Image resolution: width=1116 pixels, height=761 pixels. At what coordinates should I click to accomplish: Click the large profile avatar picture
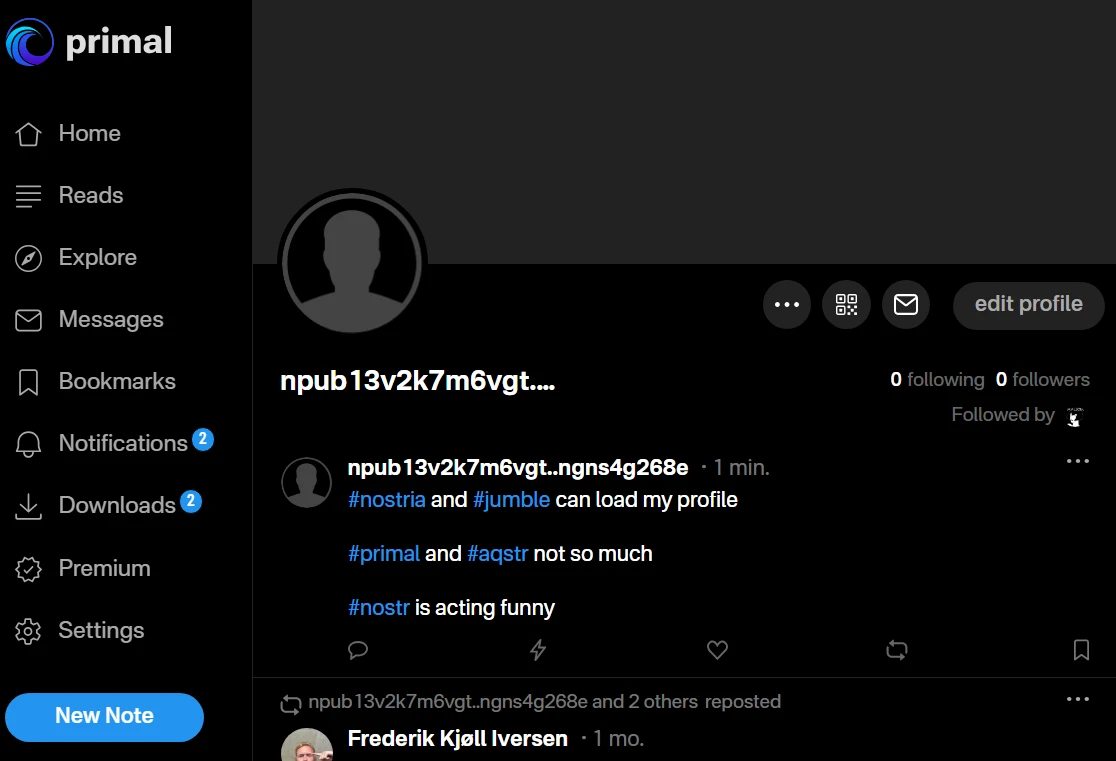(x=352, y=263)
